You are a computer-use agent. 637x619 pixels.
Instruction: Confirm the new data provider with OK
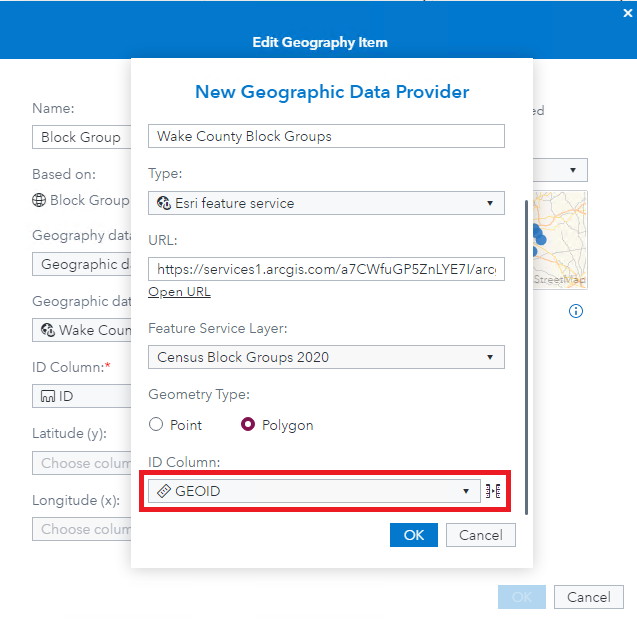414,535
